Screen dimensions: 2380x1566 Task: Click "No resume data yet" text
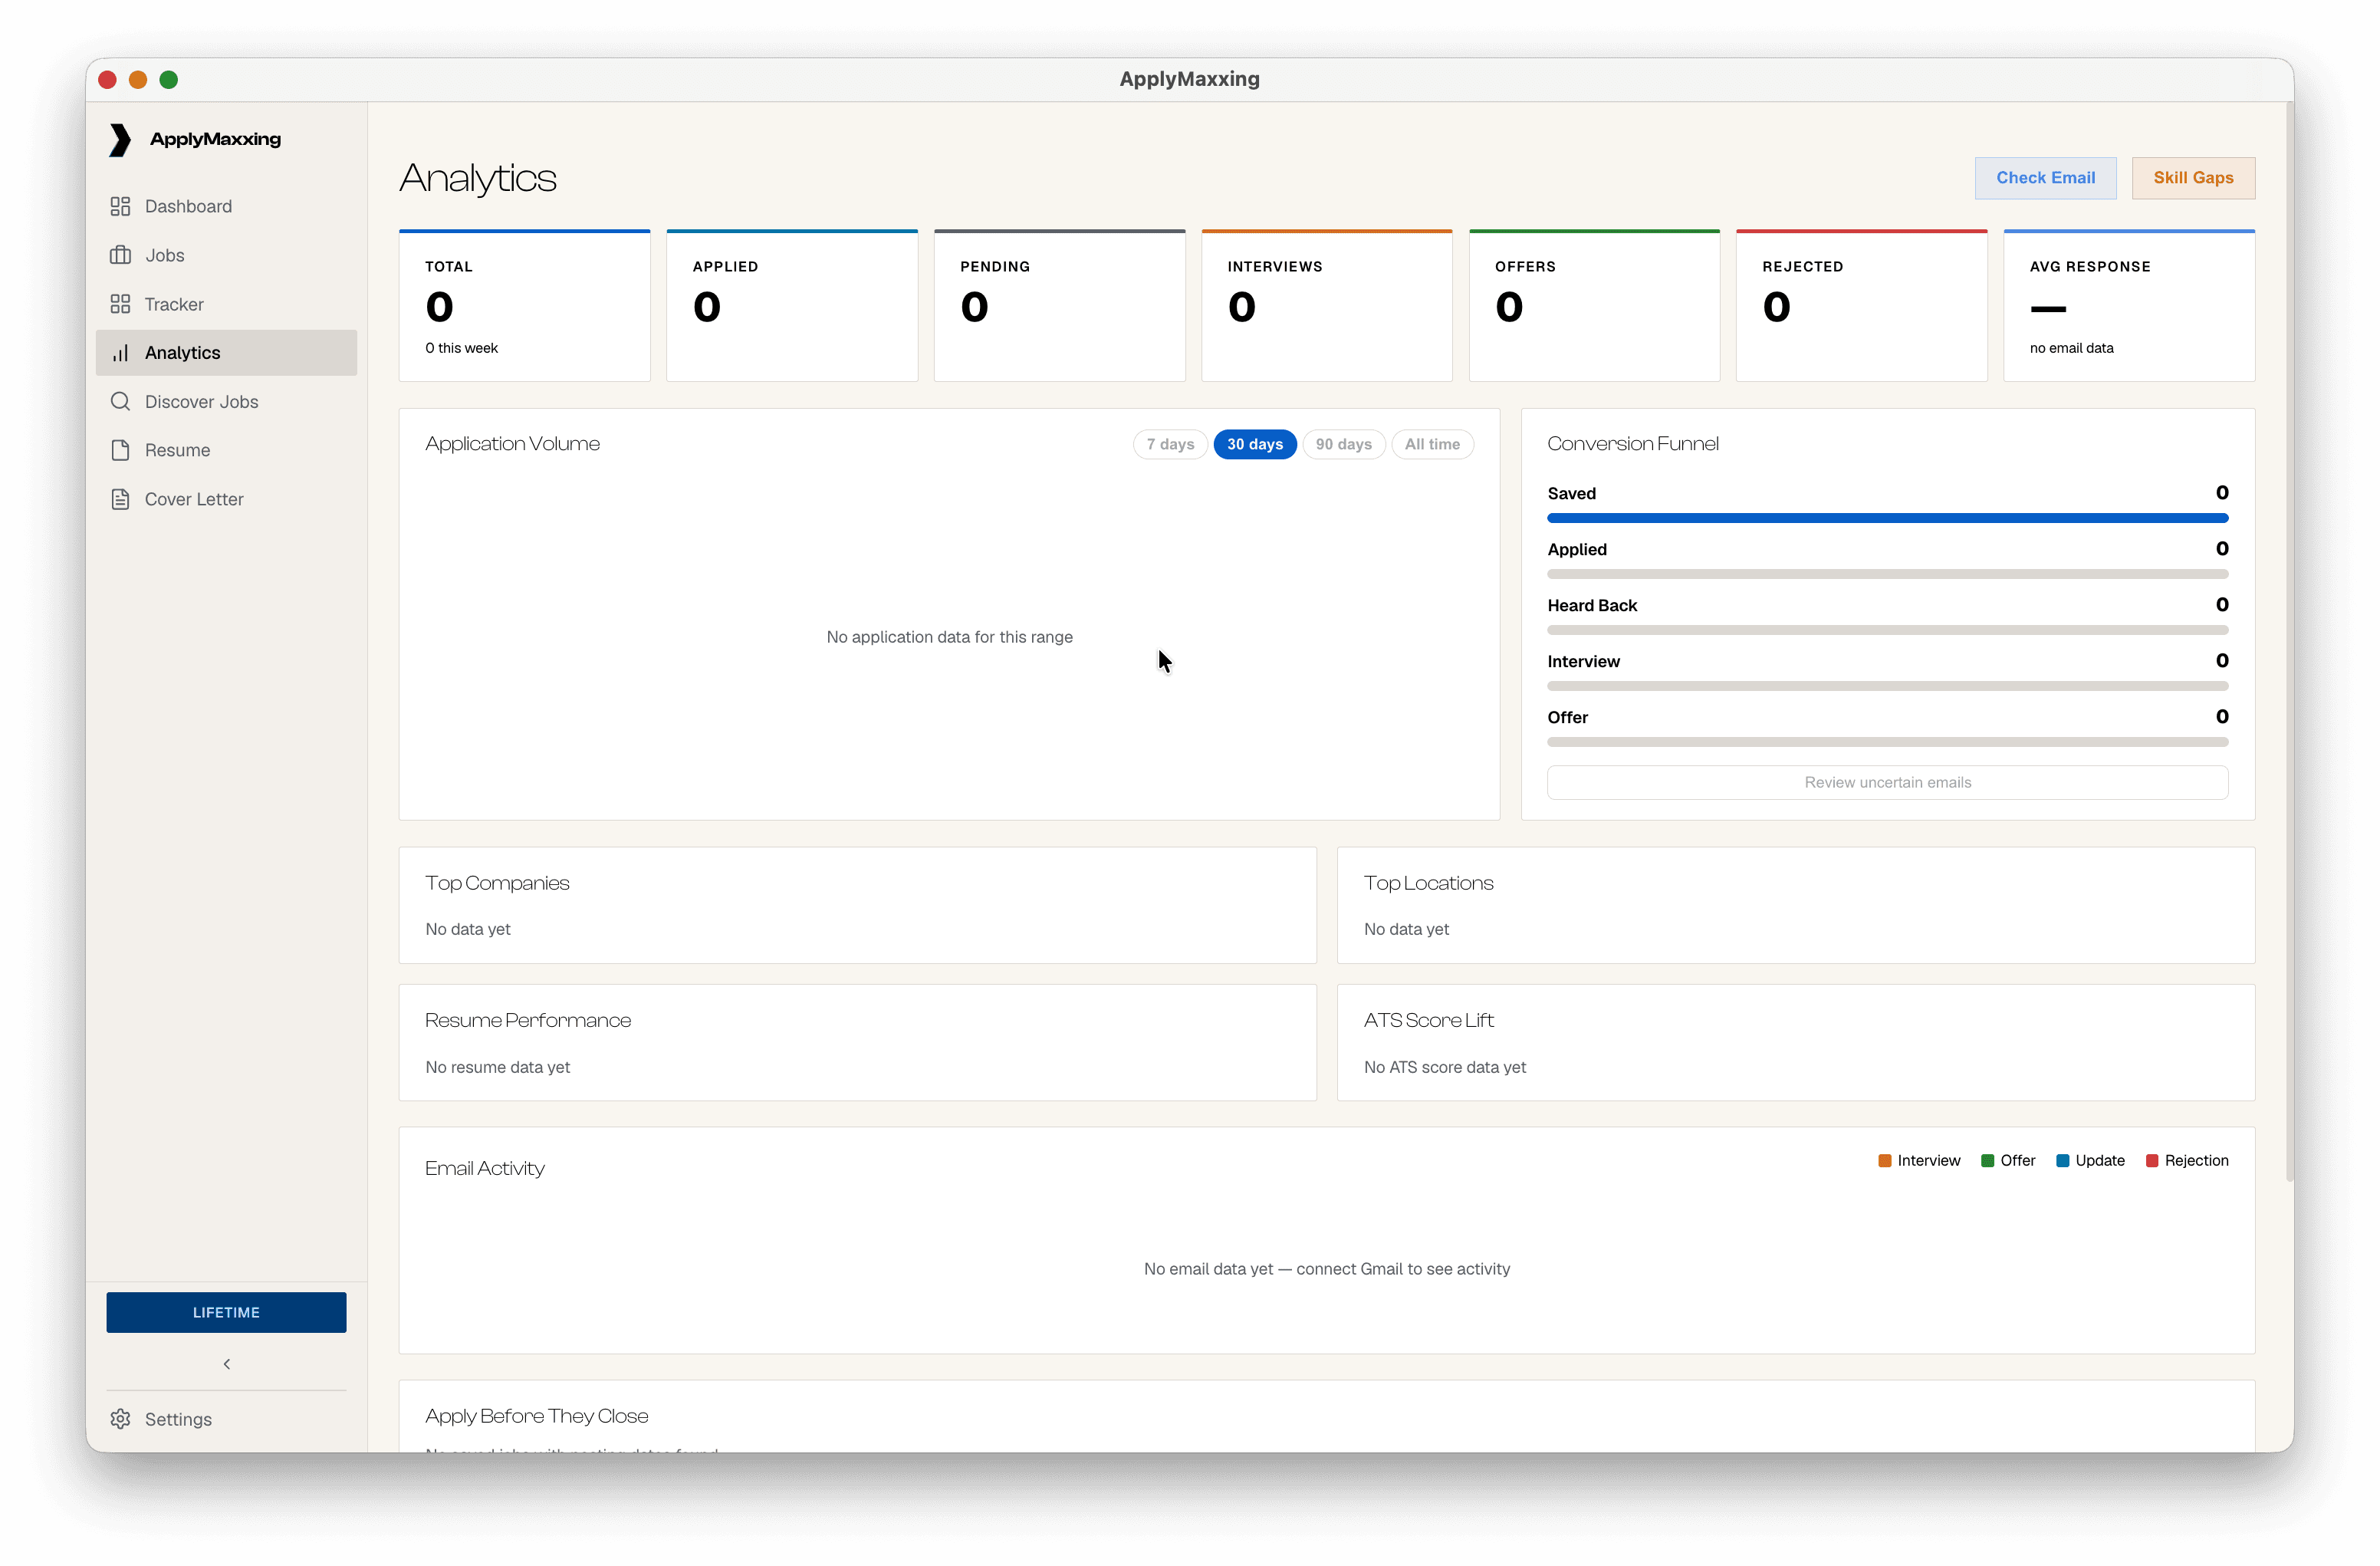pos(497,1067)
